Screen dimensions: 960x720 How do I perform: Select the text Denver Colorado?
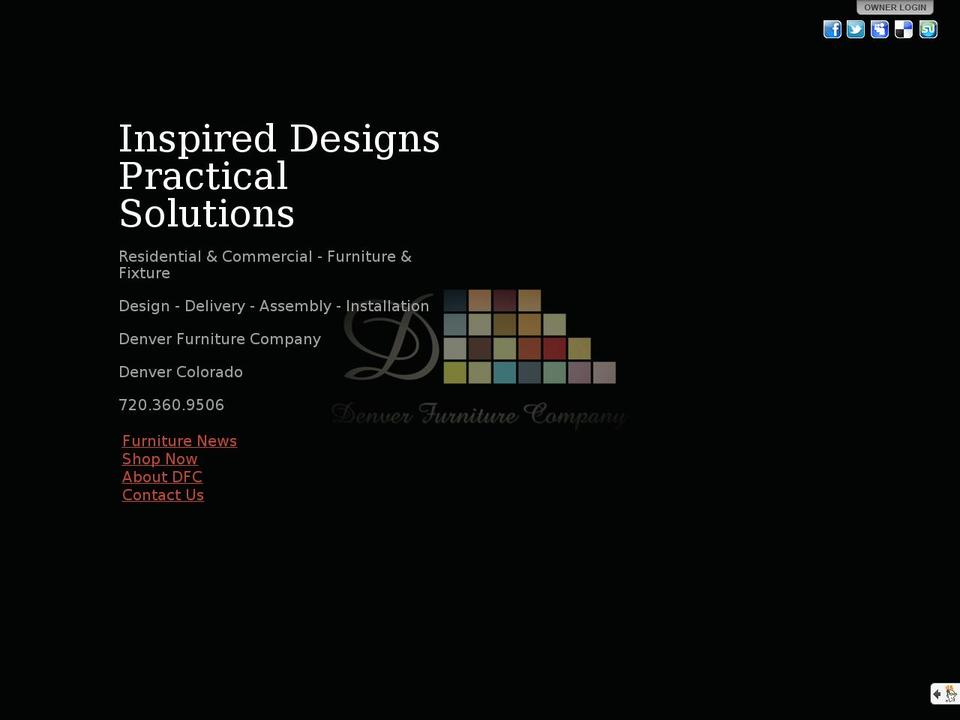[x=181, y=372]
